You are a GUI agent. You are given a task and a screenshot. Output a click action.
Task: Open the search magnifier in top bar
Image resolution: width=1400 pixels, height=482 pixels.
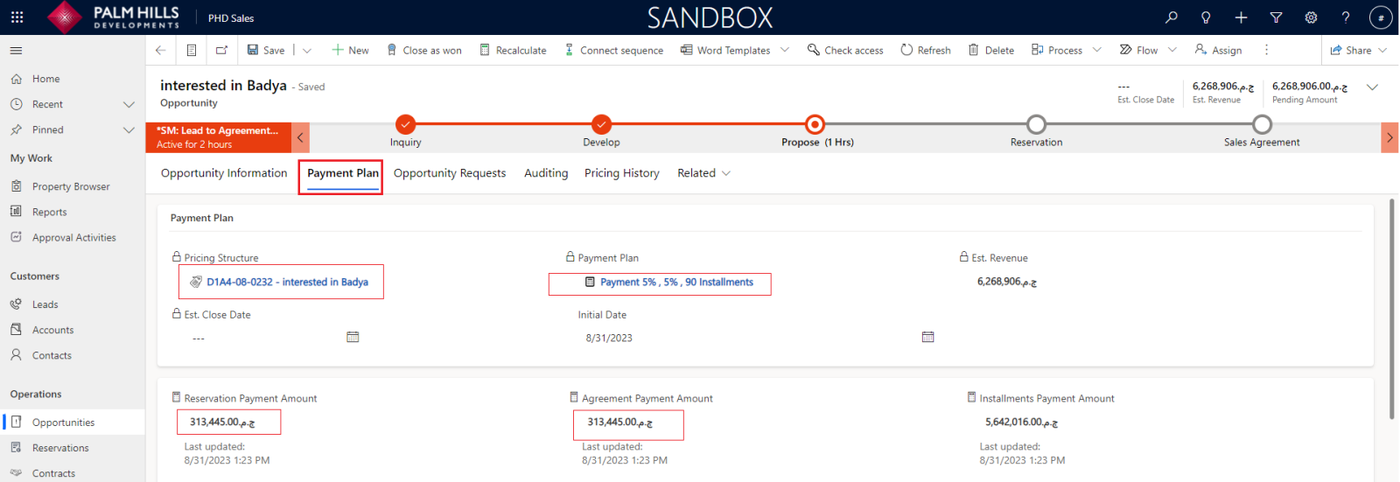[1171, 17]
